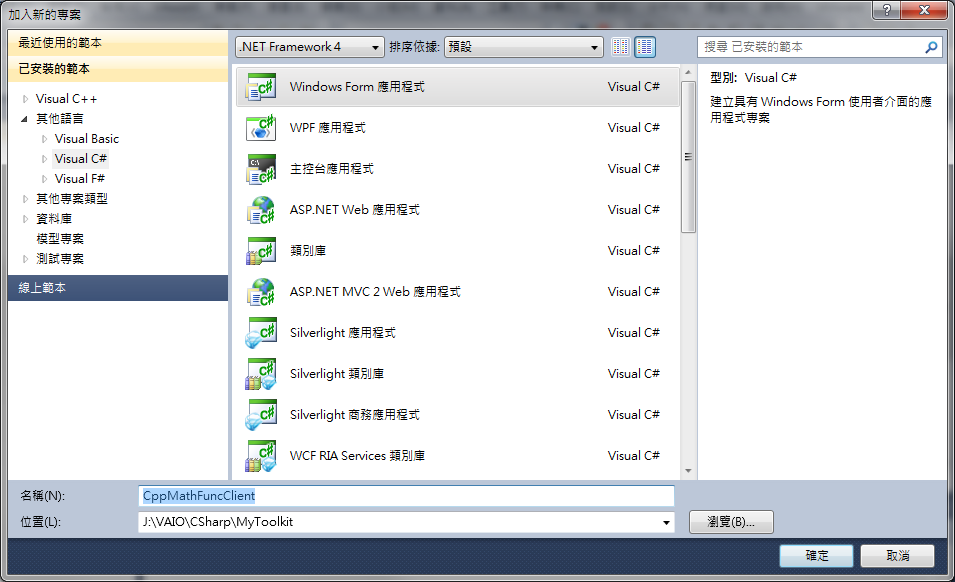
Task: Click the 瀏覽(B)... browse button
Action: click(731, 522)
